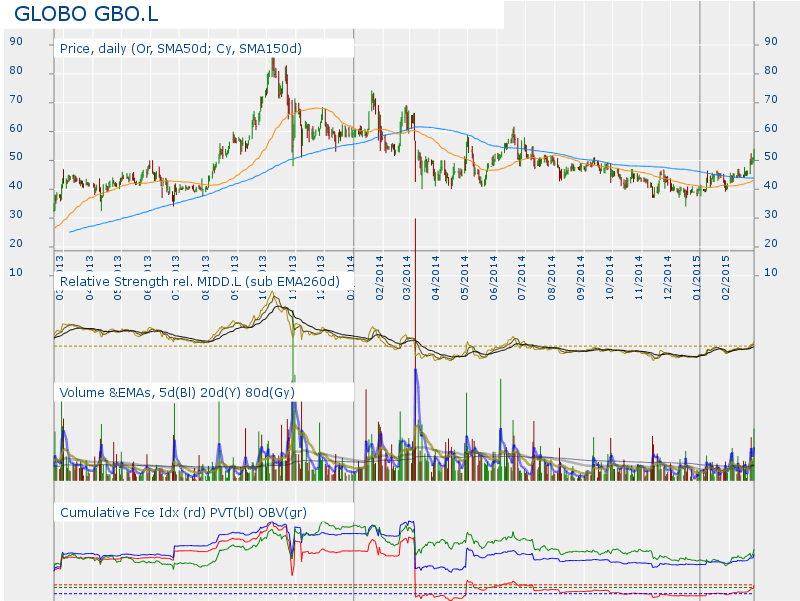Click the 07/2014 date axis label
The width and height of the screenshot is (800, 601).
[521, 278]
